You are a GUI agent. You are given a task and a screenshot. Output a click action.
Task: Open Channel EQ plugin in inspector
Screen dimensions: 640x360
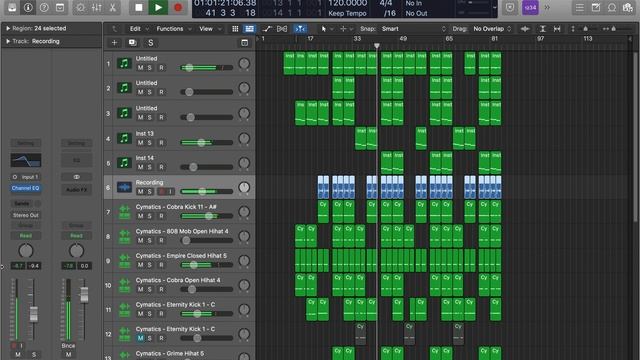click(x=25, y=188)
